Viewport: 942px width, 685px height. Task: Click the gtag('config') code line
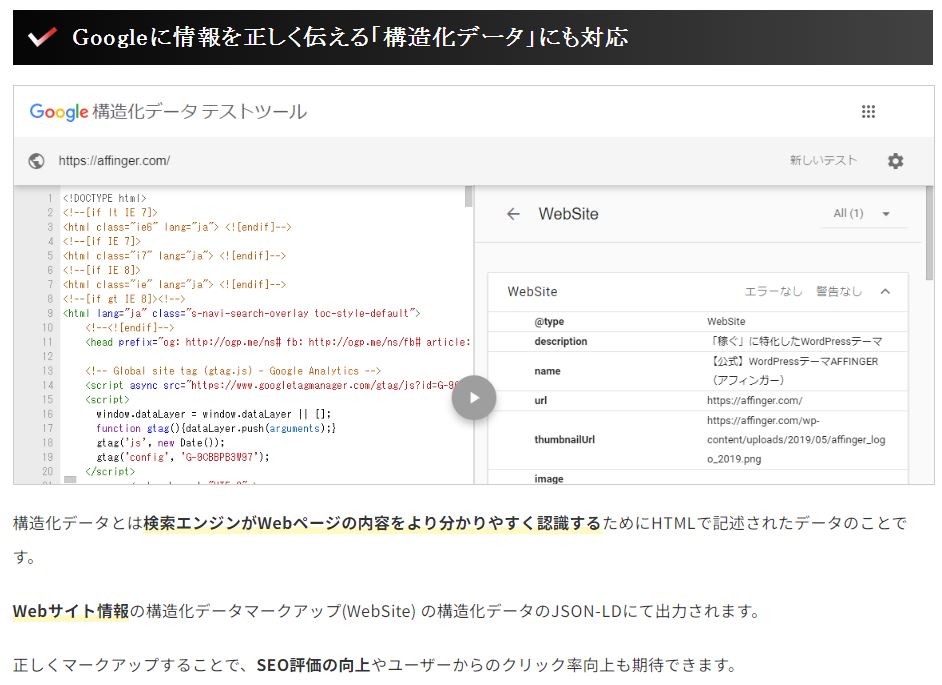183,458
